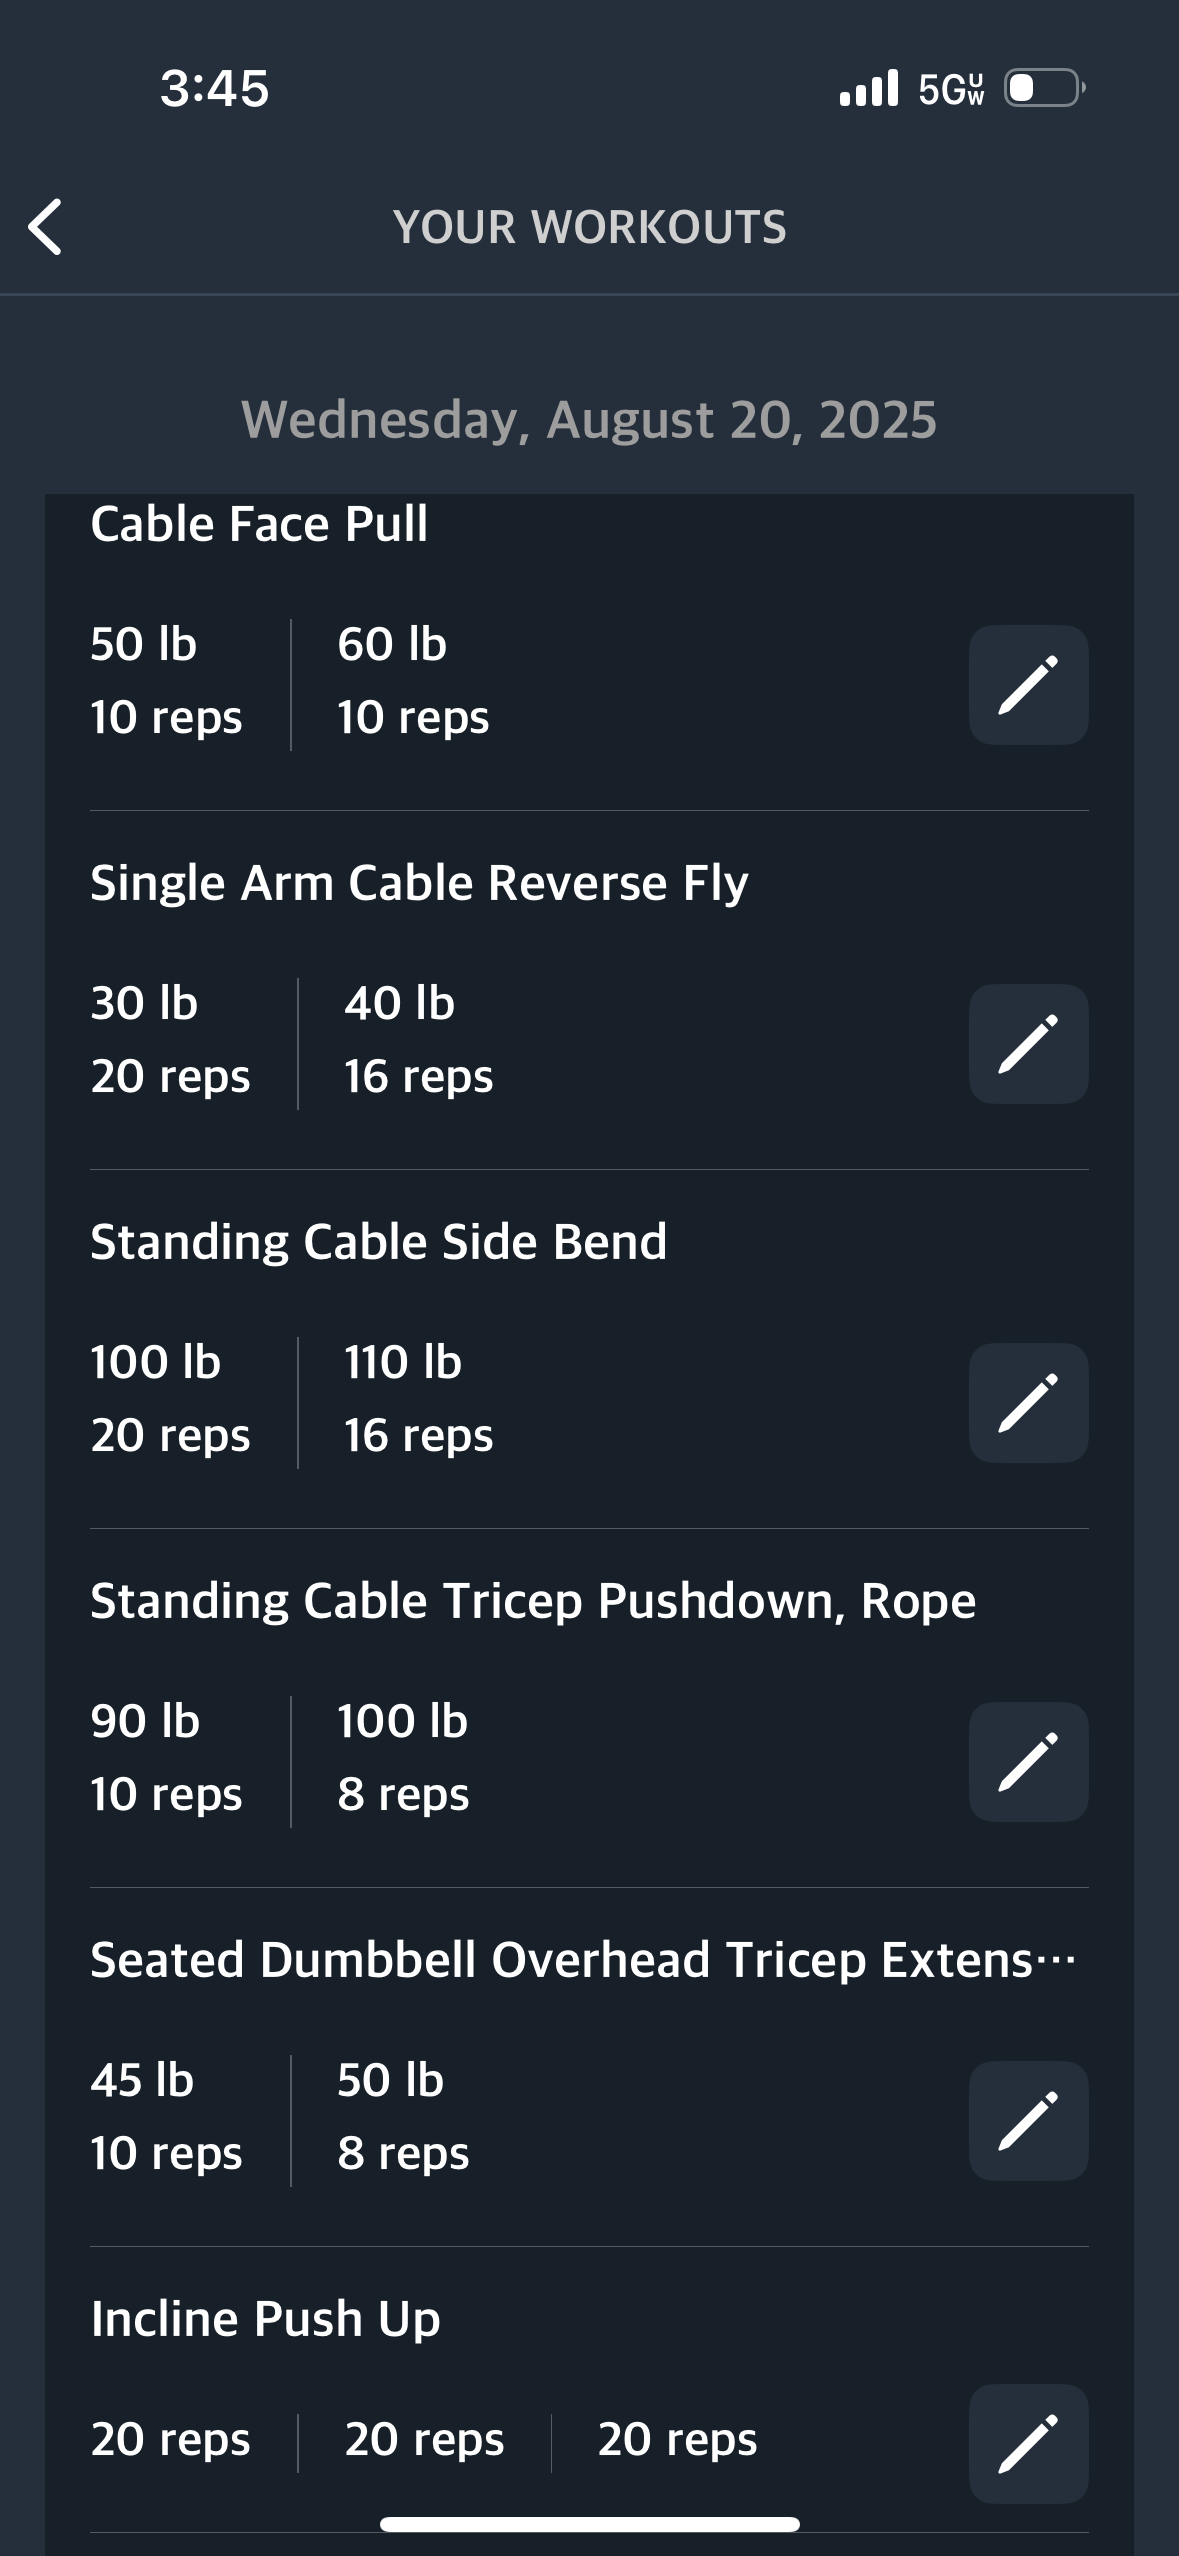This screenshot has height=2556, width=1179.
Task: Open the Single Arm Cable Reverse Fly exercise
Action: point(419,883)
